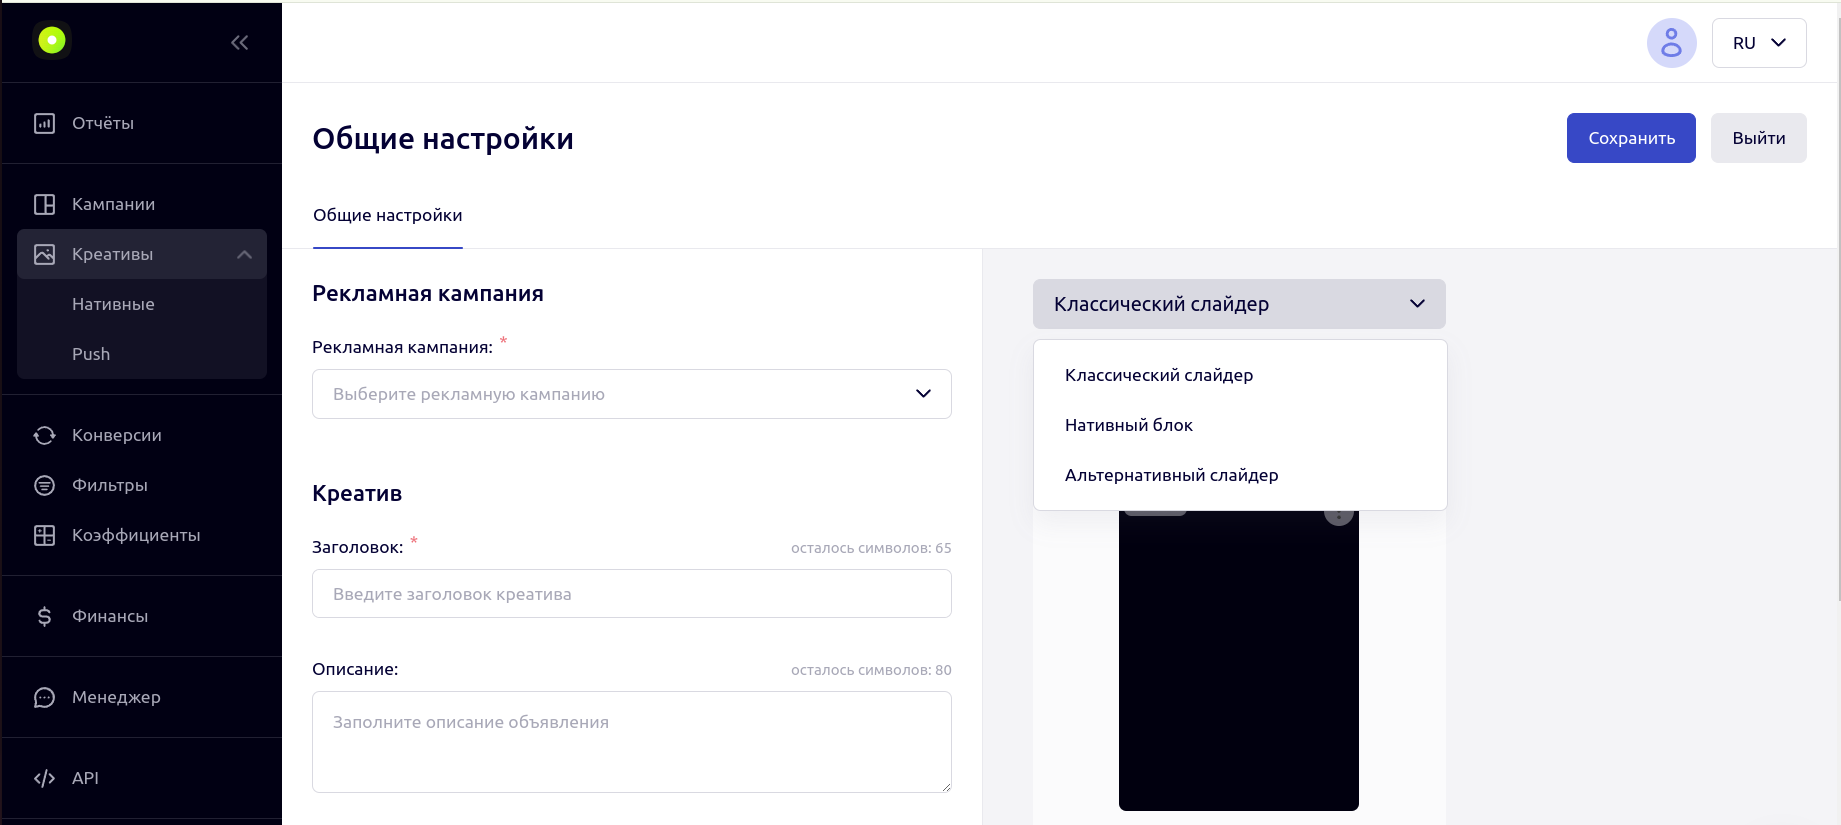Collapse the Креативы submenu chevron

pyautogui.click(x=244, y=254)
